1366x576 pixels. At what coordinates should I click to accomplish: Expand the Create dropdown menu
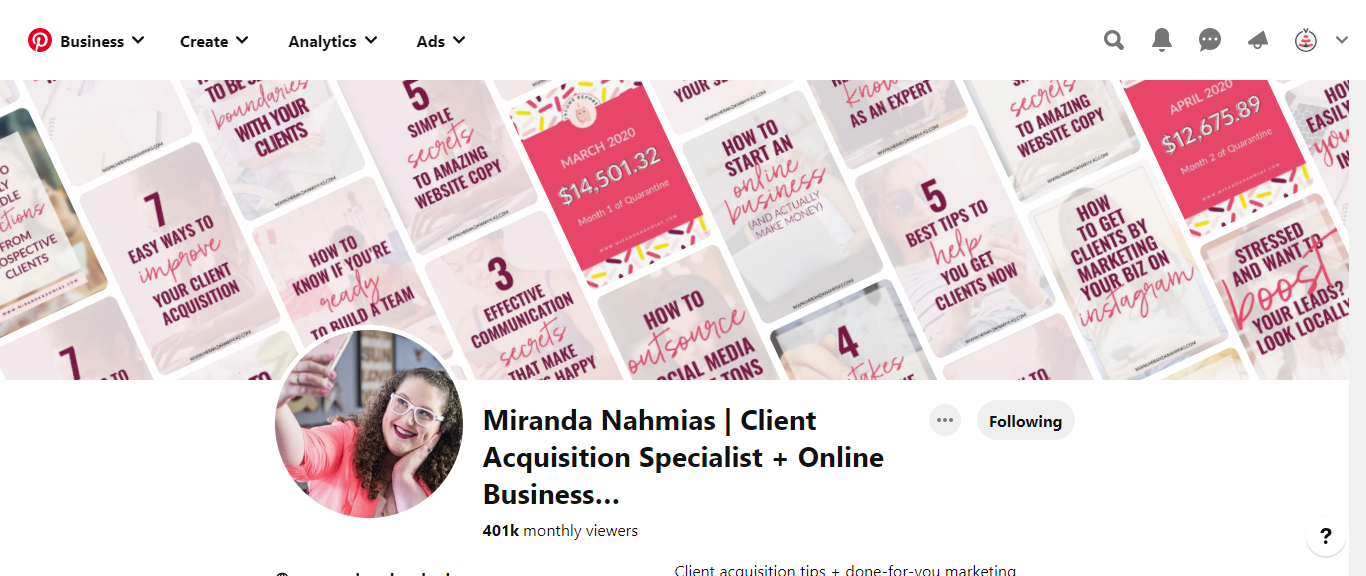(214, 41)
